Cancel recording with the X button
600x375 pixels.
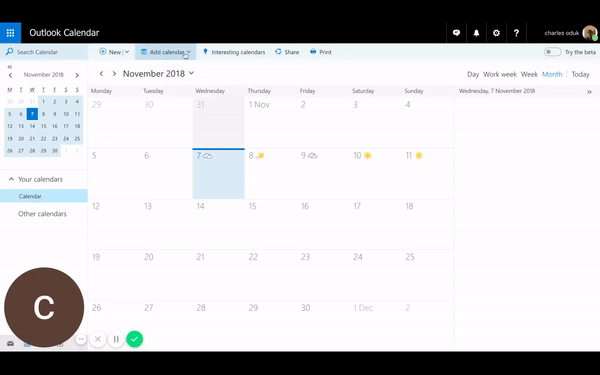98,339
